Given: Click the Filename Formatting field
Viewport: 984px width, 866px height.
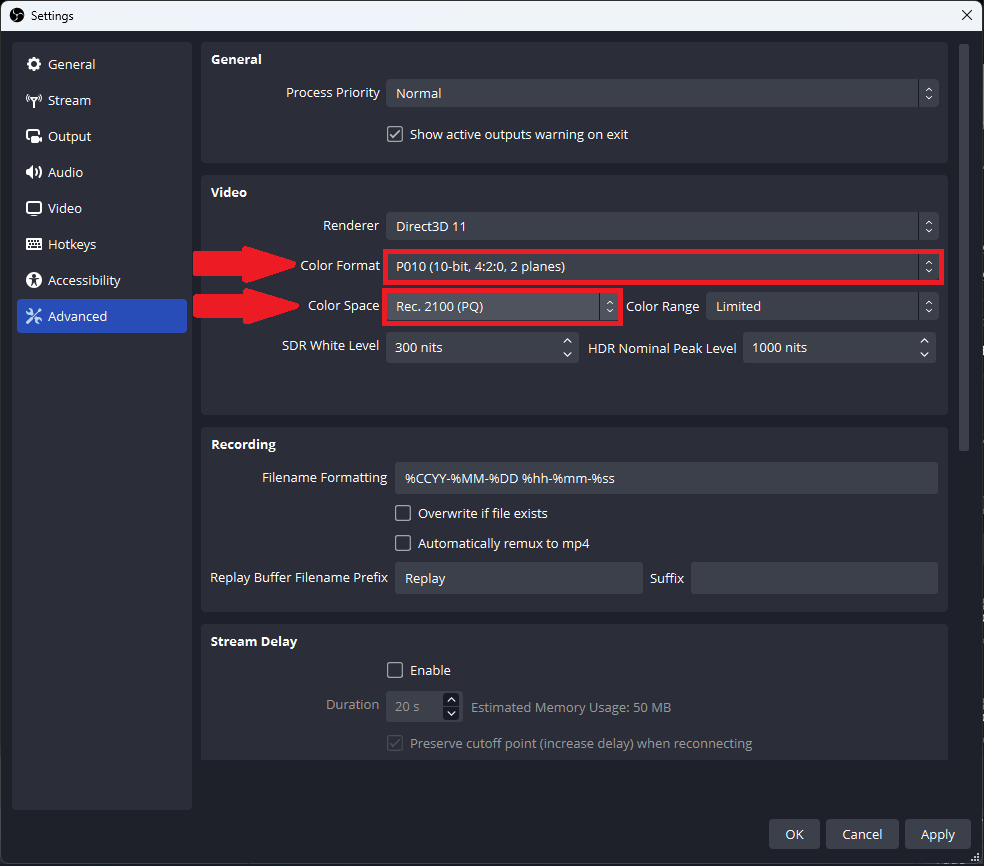Looking at the screenshot, I should [666, 478].
